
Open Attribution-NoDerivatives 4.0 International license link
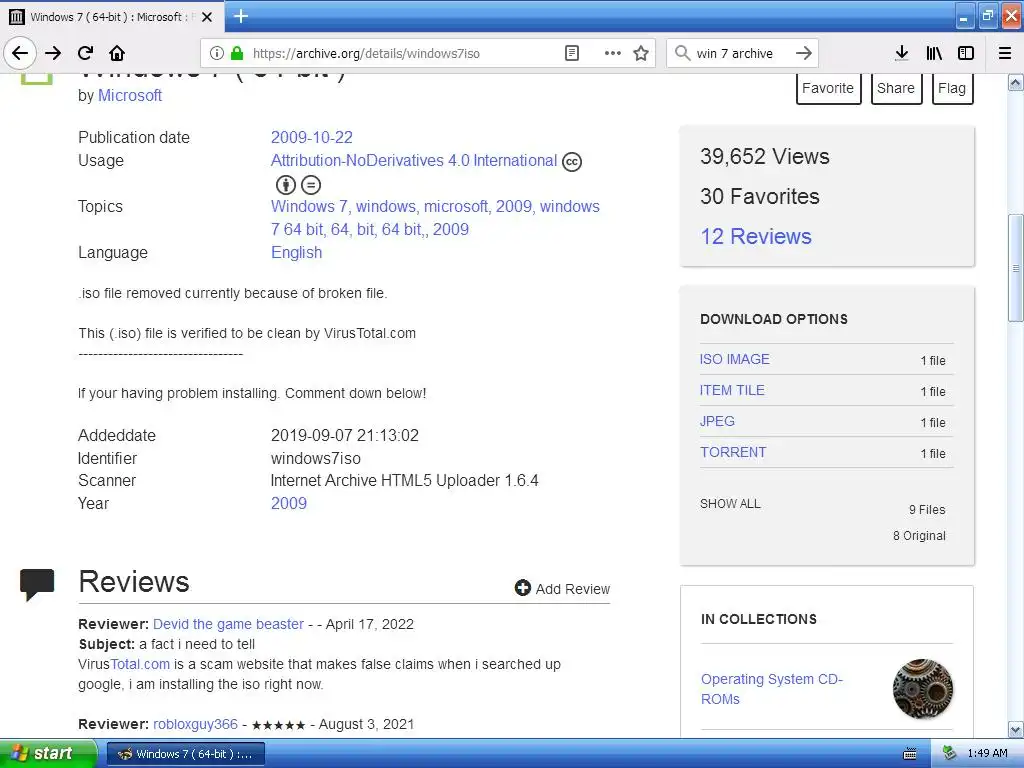point(414,161)
